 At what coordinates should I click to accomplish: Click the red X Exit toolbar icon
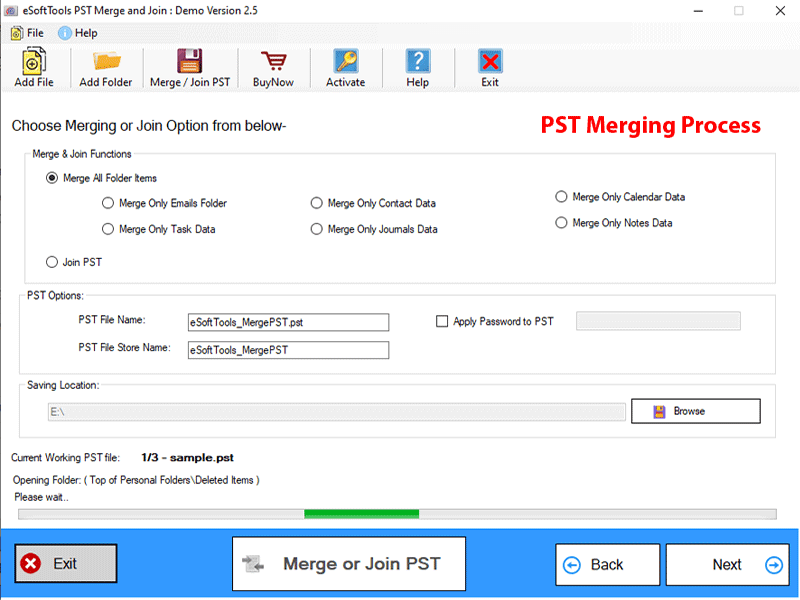tap(490, 61)
